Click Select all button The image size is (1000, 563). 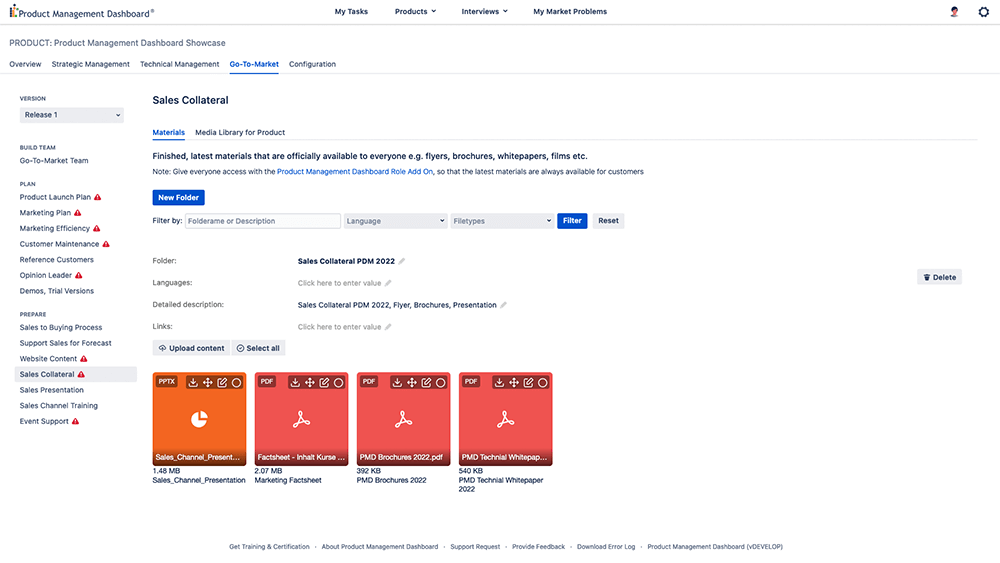(258, 348)
